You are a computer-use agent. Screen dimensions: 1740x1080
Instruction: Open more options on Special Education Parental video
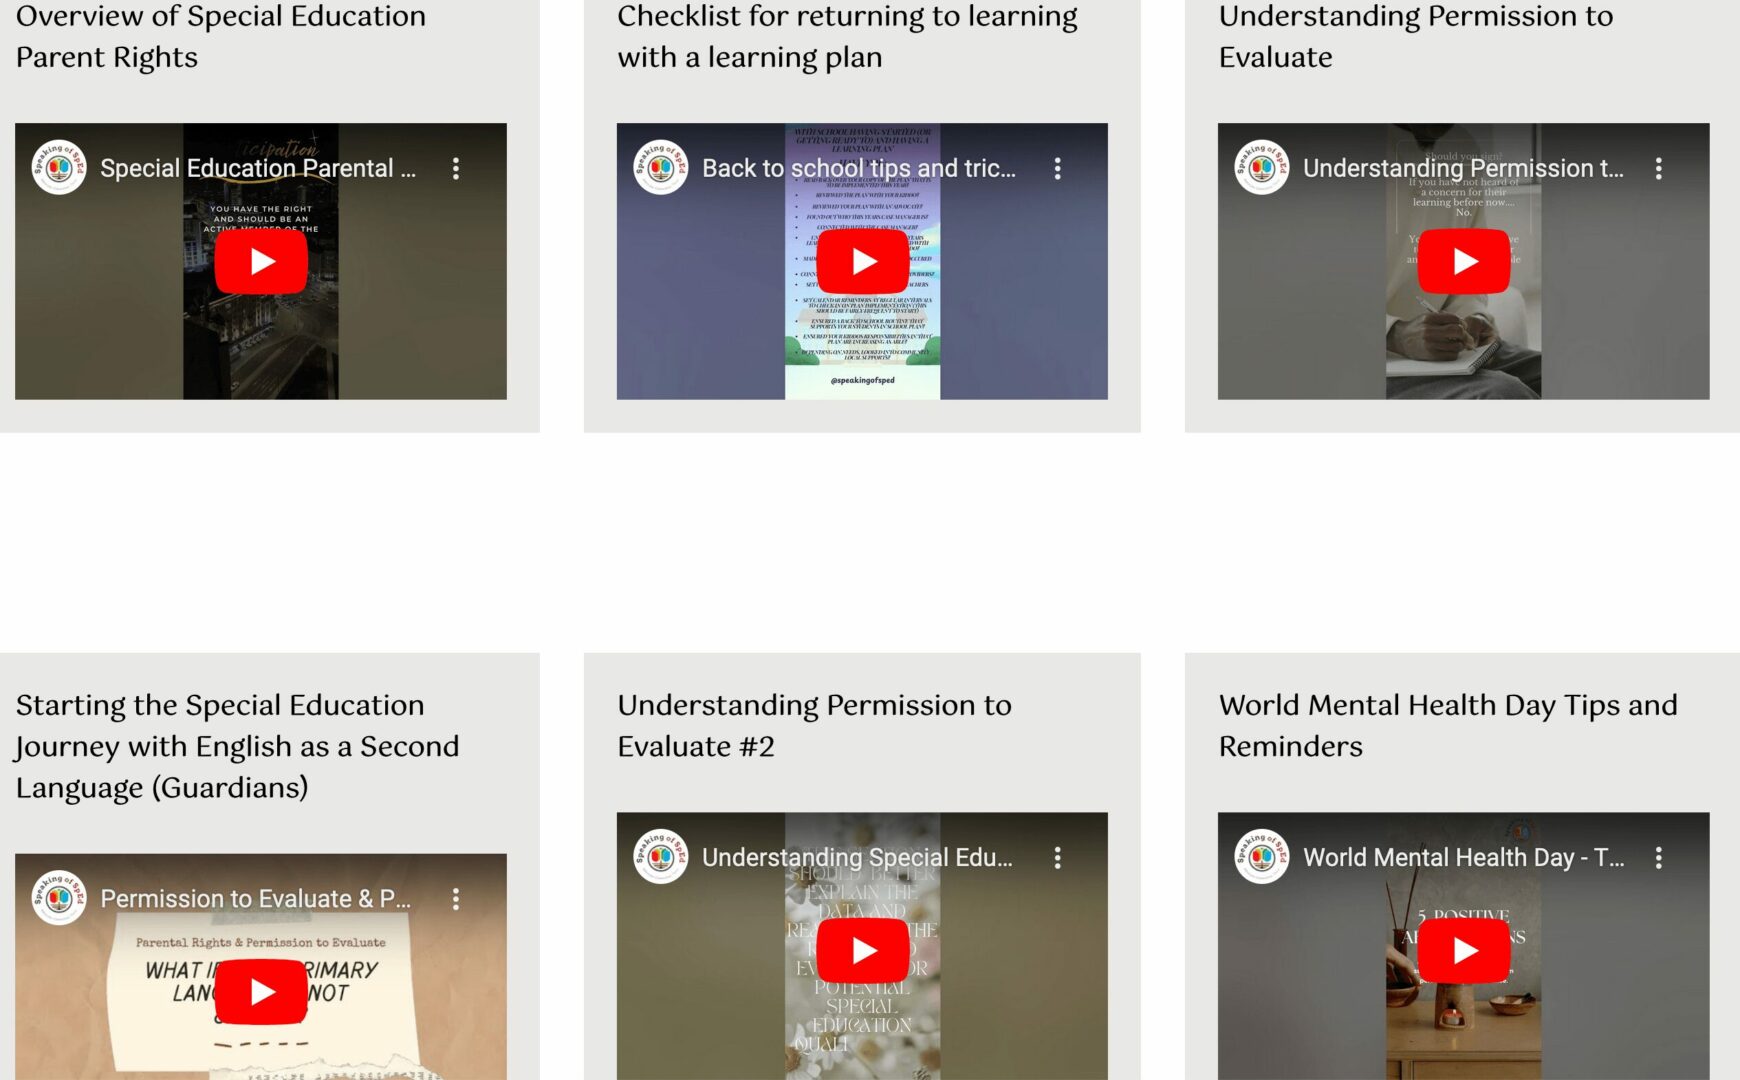click(x=456, y=168)
